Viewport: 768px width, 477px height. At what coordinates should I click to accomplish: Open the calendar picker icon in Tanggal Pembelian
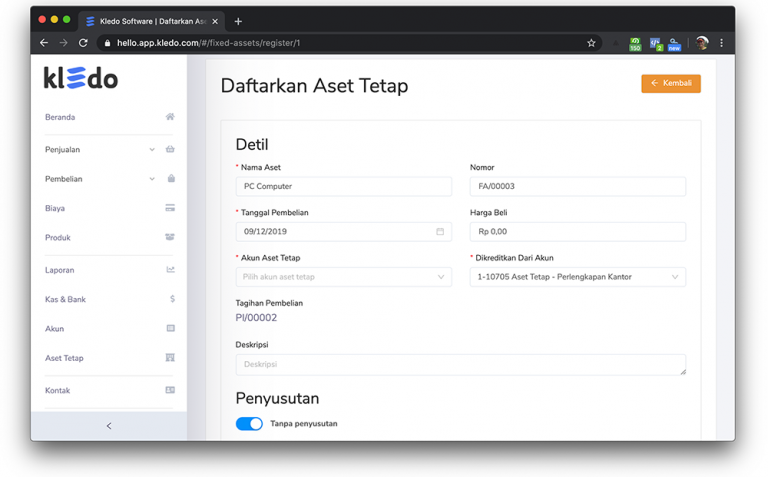coord(440,231)
